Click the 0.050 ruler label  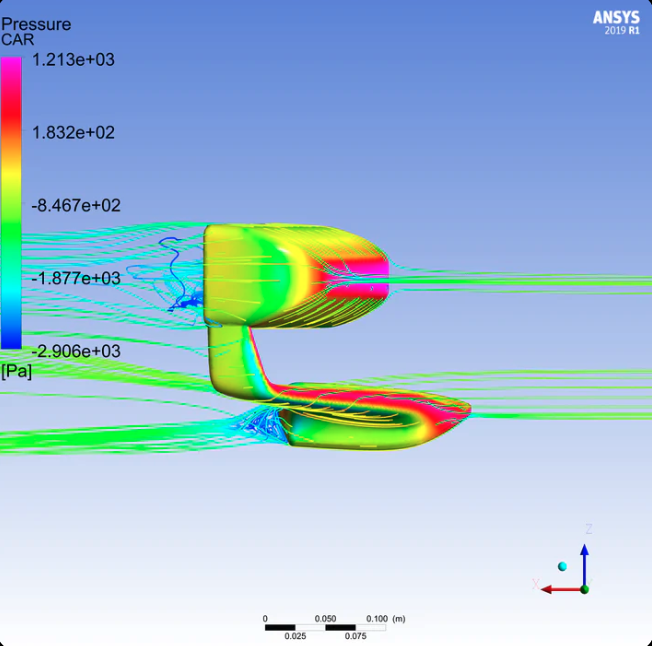pyautogui.click(x=325, y=619)
